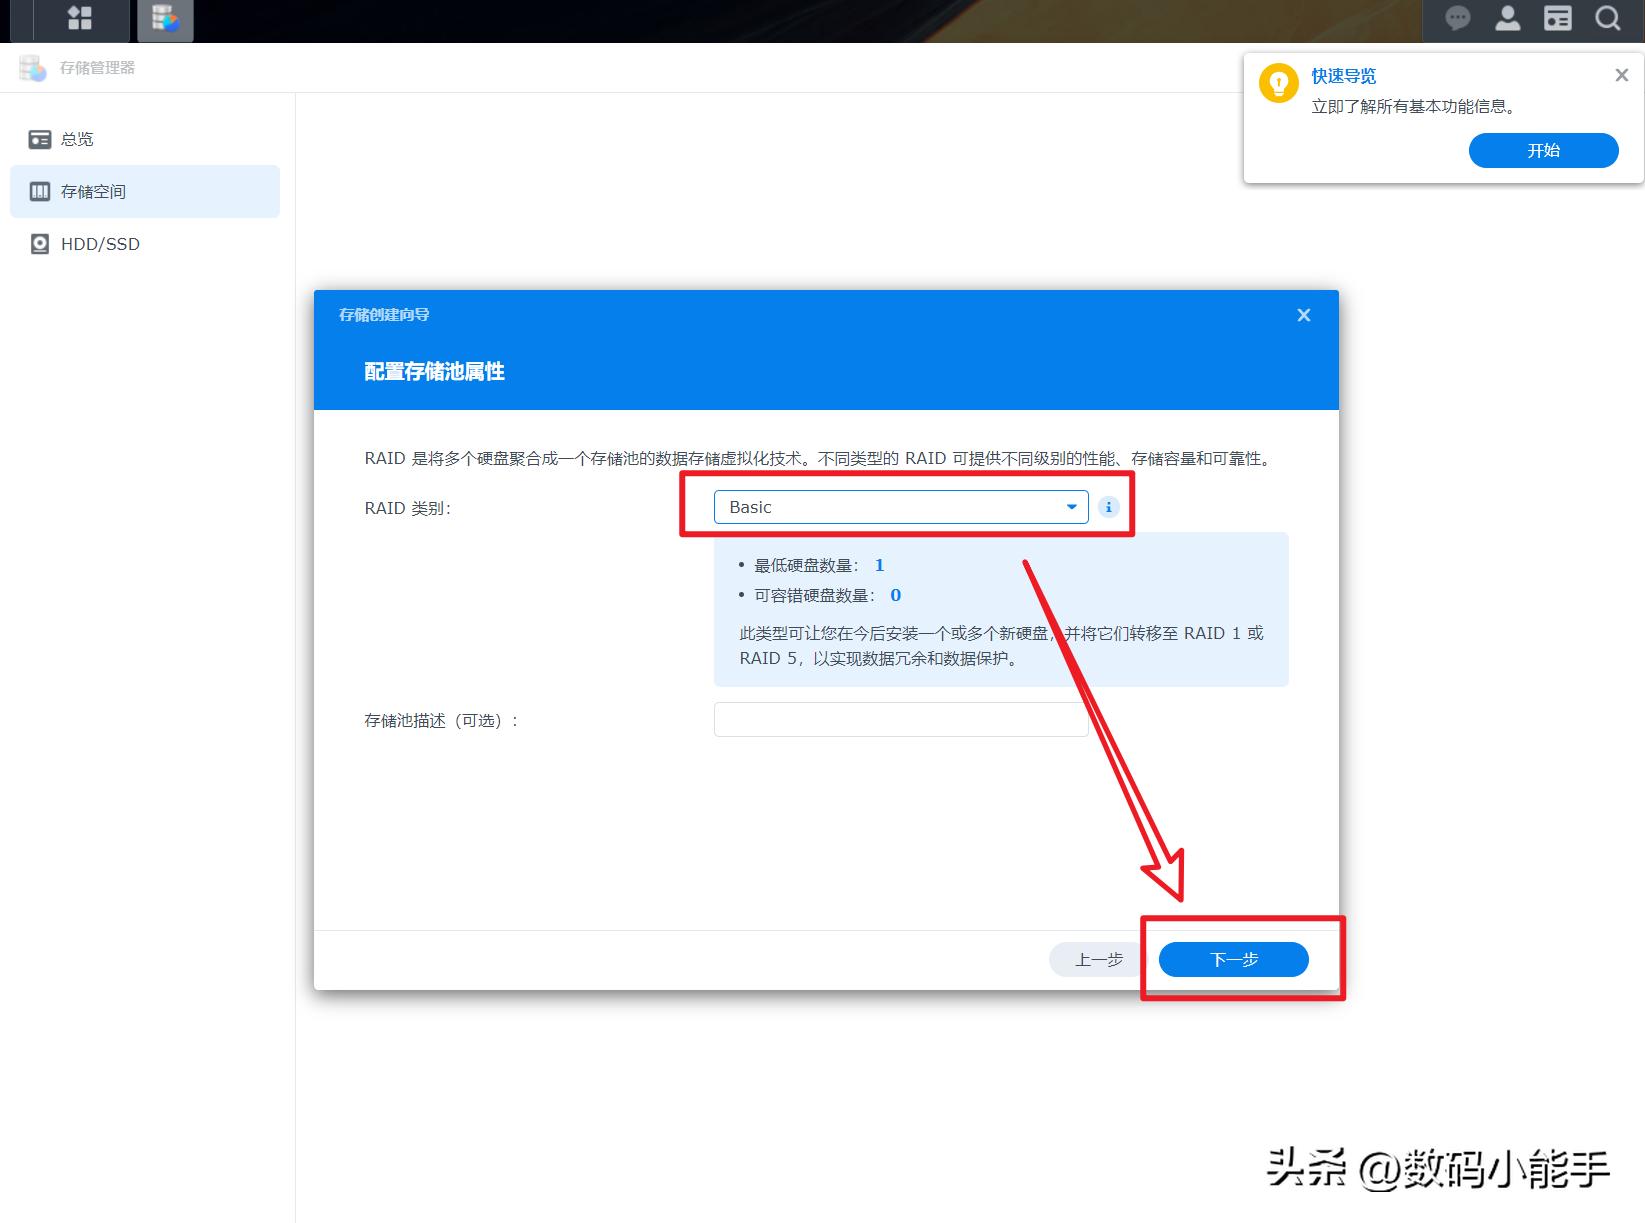
Task: Open the widgets panel icon
Action: (1557, 18)
